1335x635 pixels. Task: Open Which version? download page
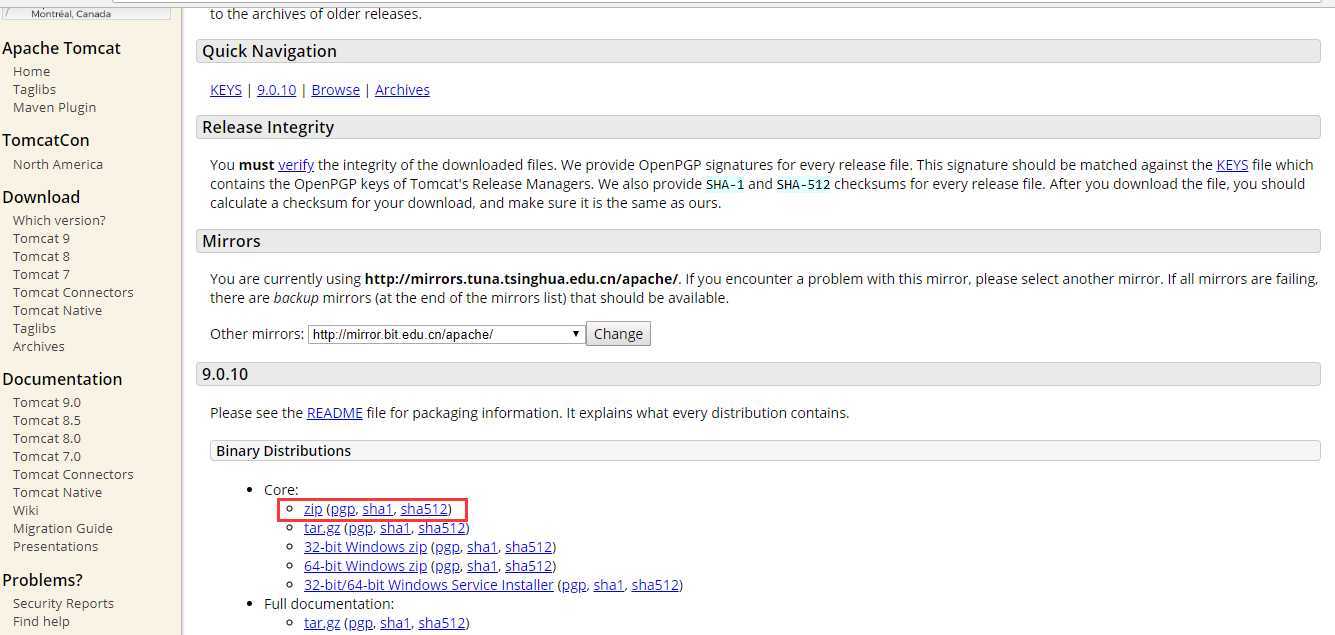click(59, 220)
